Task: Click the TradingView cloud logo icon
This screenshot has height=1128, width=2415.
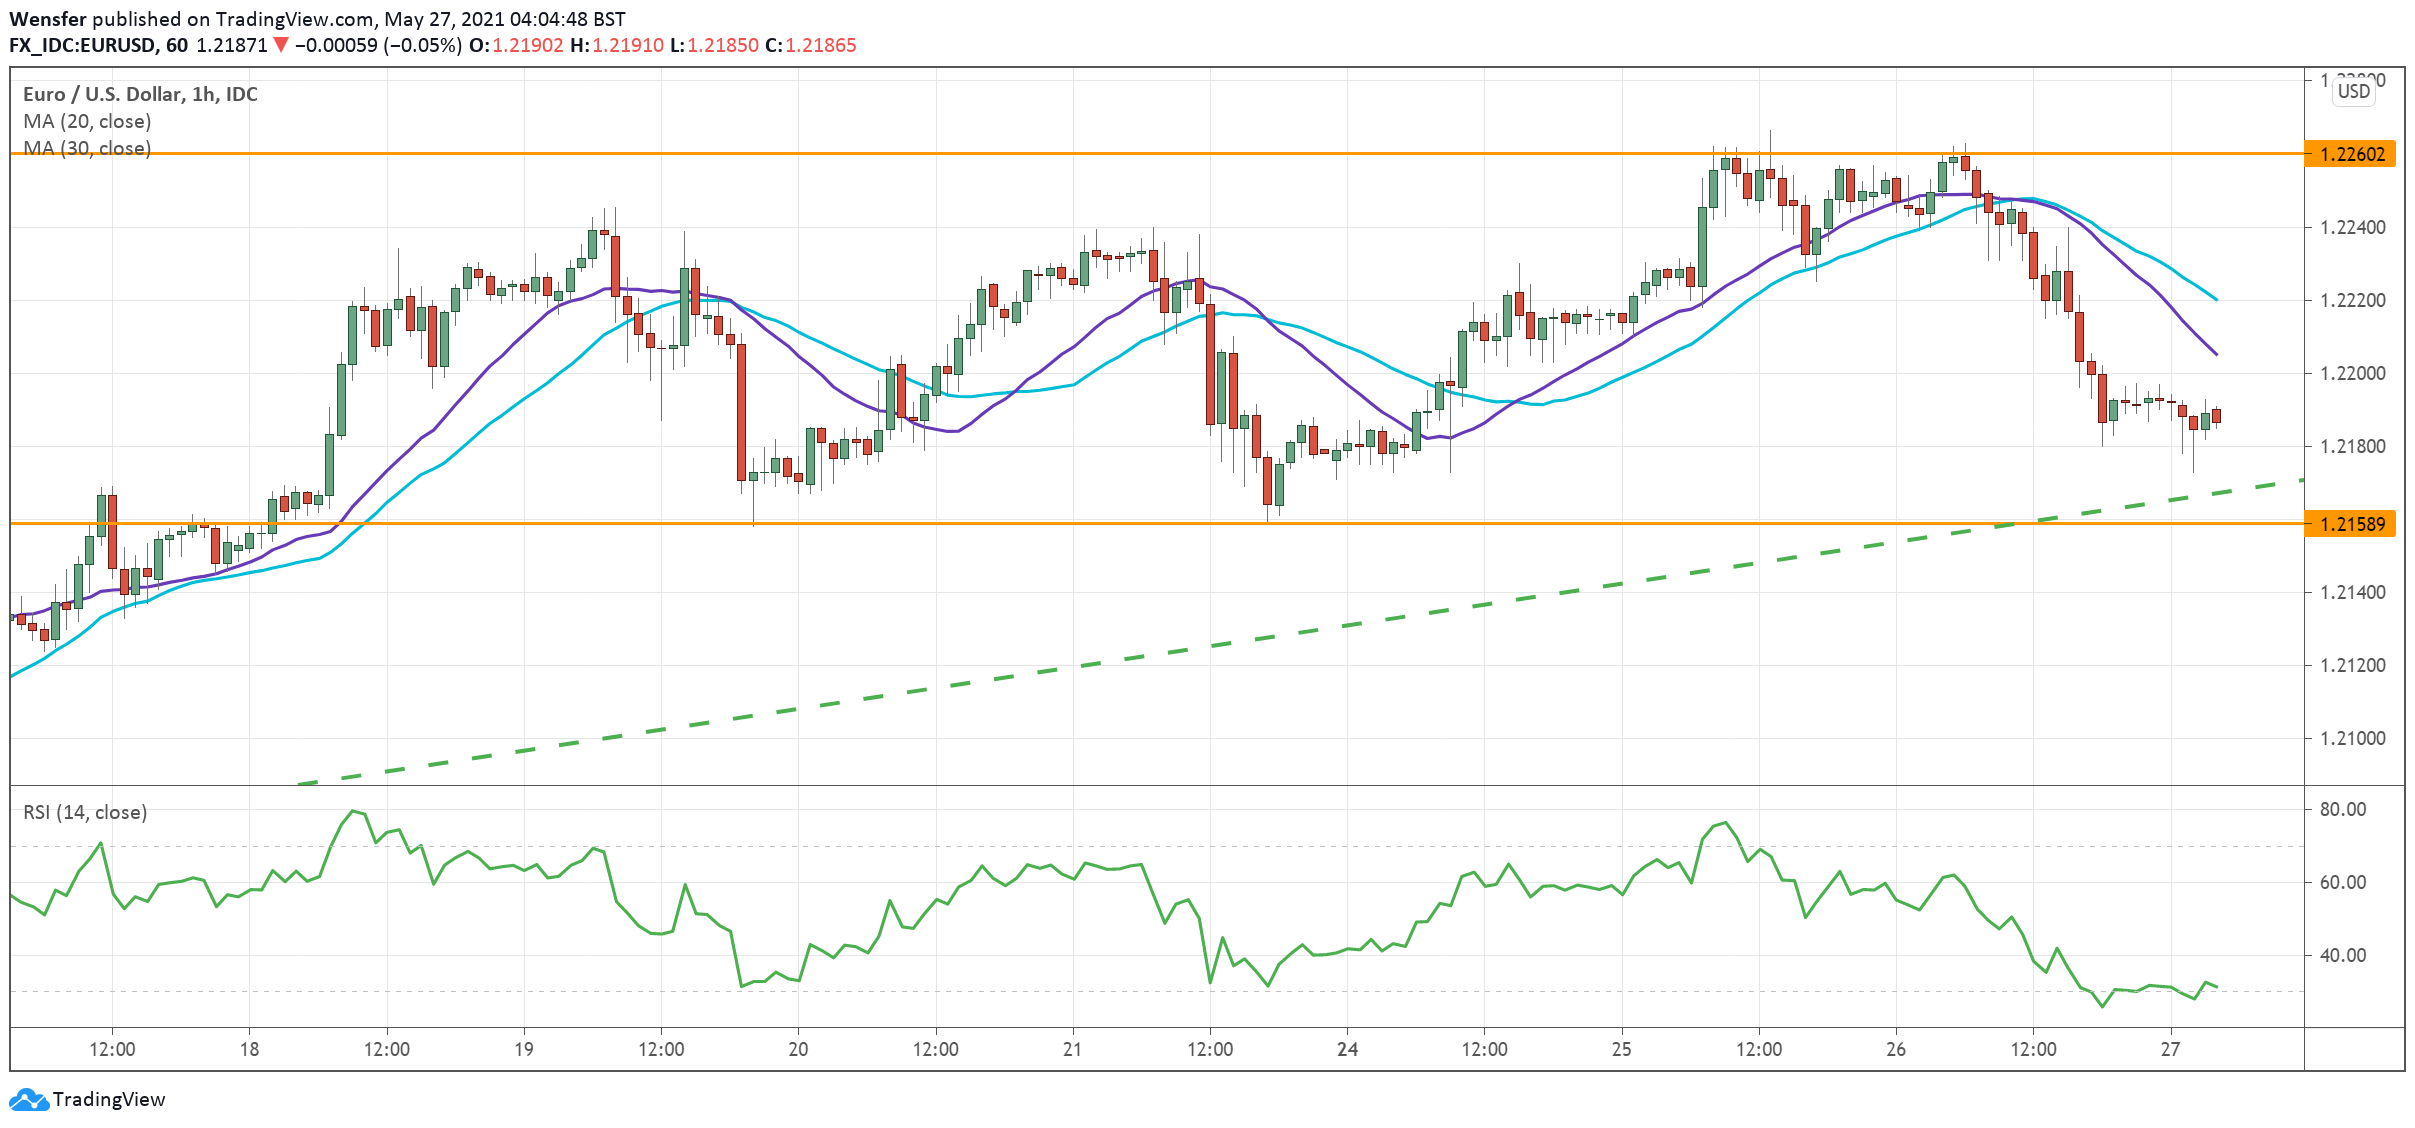Action: click(x=28, y=1099)
